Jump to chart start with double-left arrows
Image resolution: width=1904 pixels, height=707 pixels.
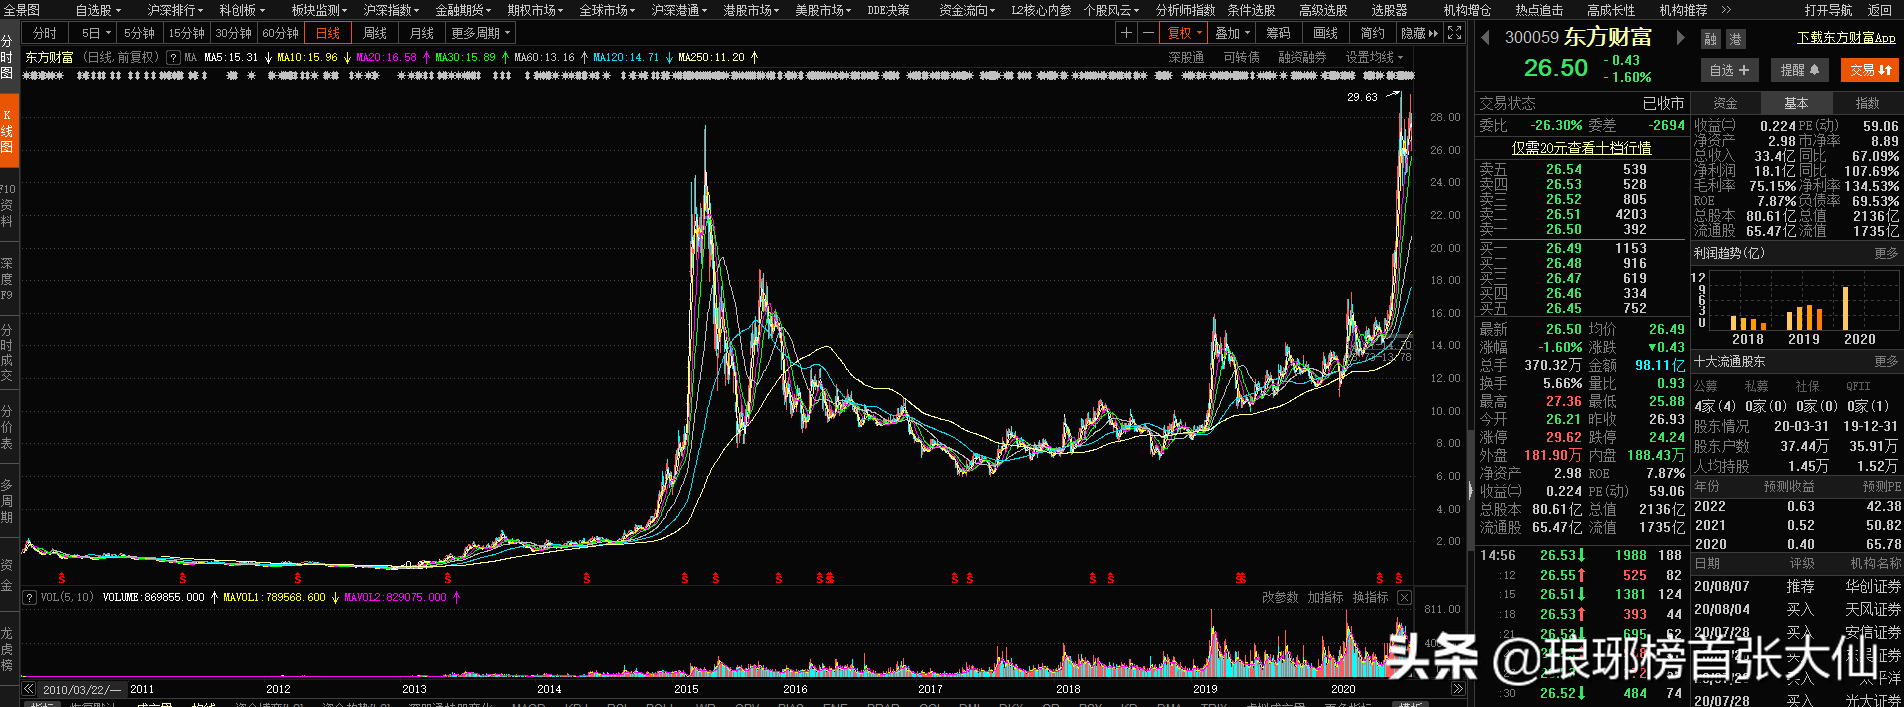[29, 689]
